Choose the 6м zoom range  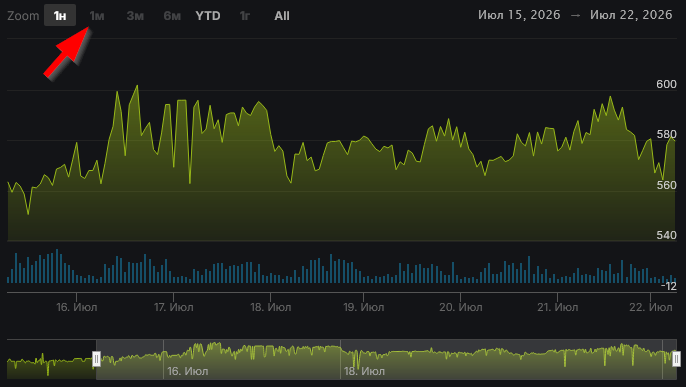point(172,16)
